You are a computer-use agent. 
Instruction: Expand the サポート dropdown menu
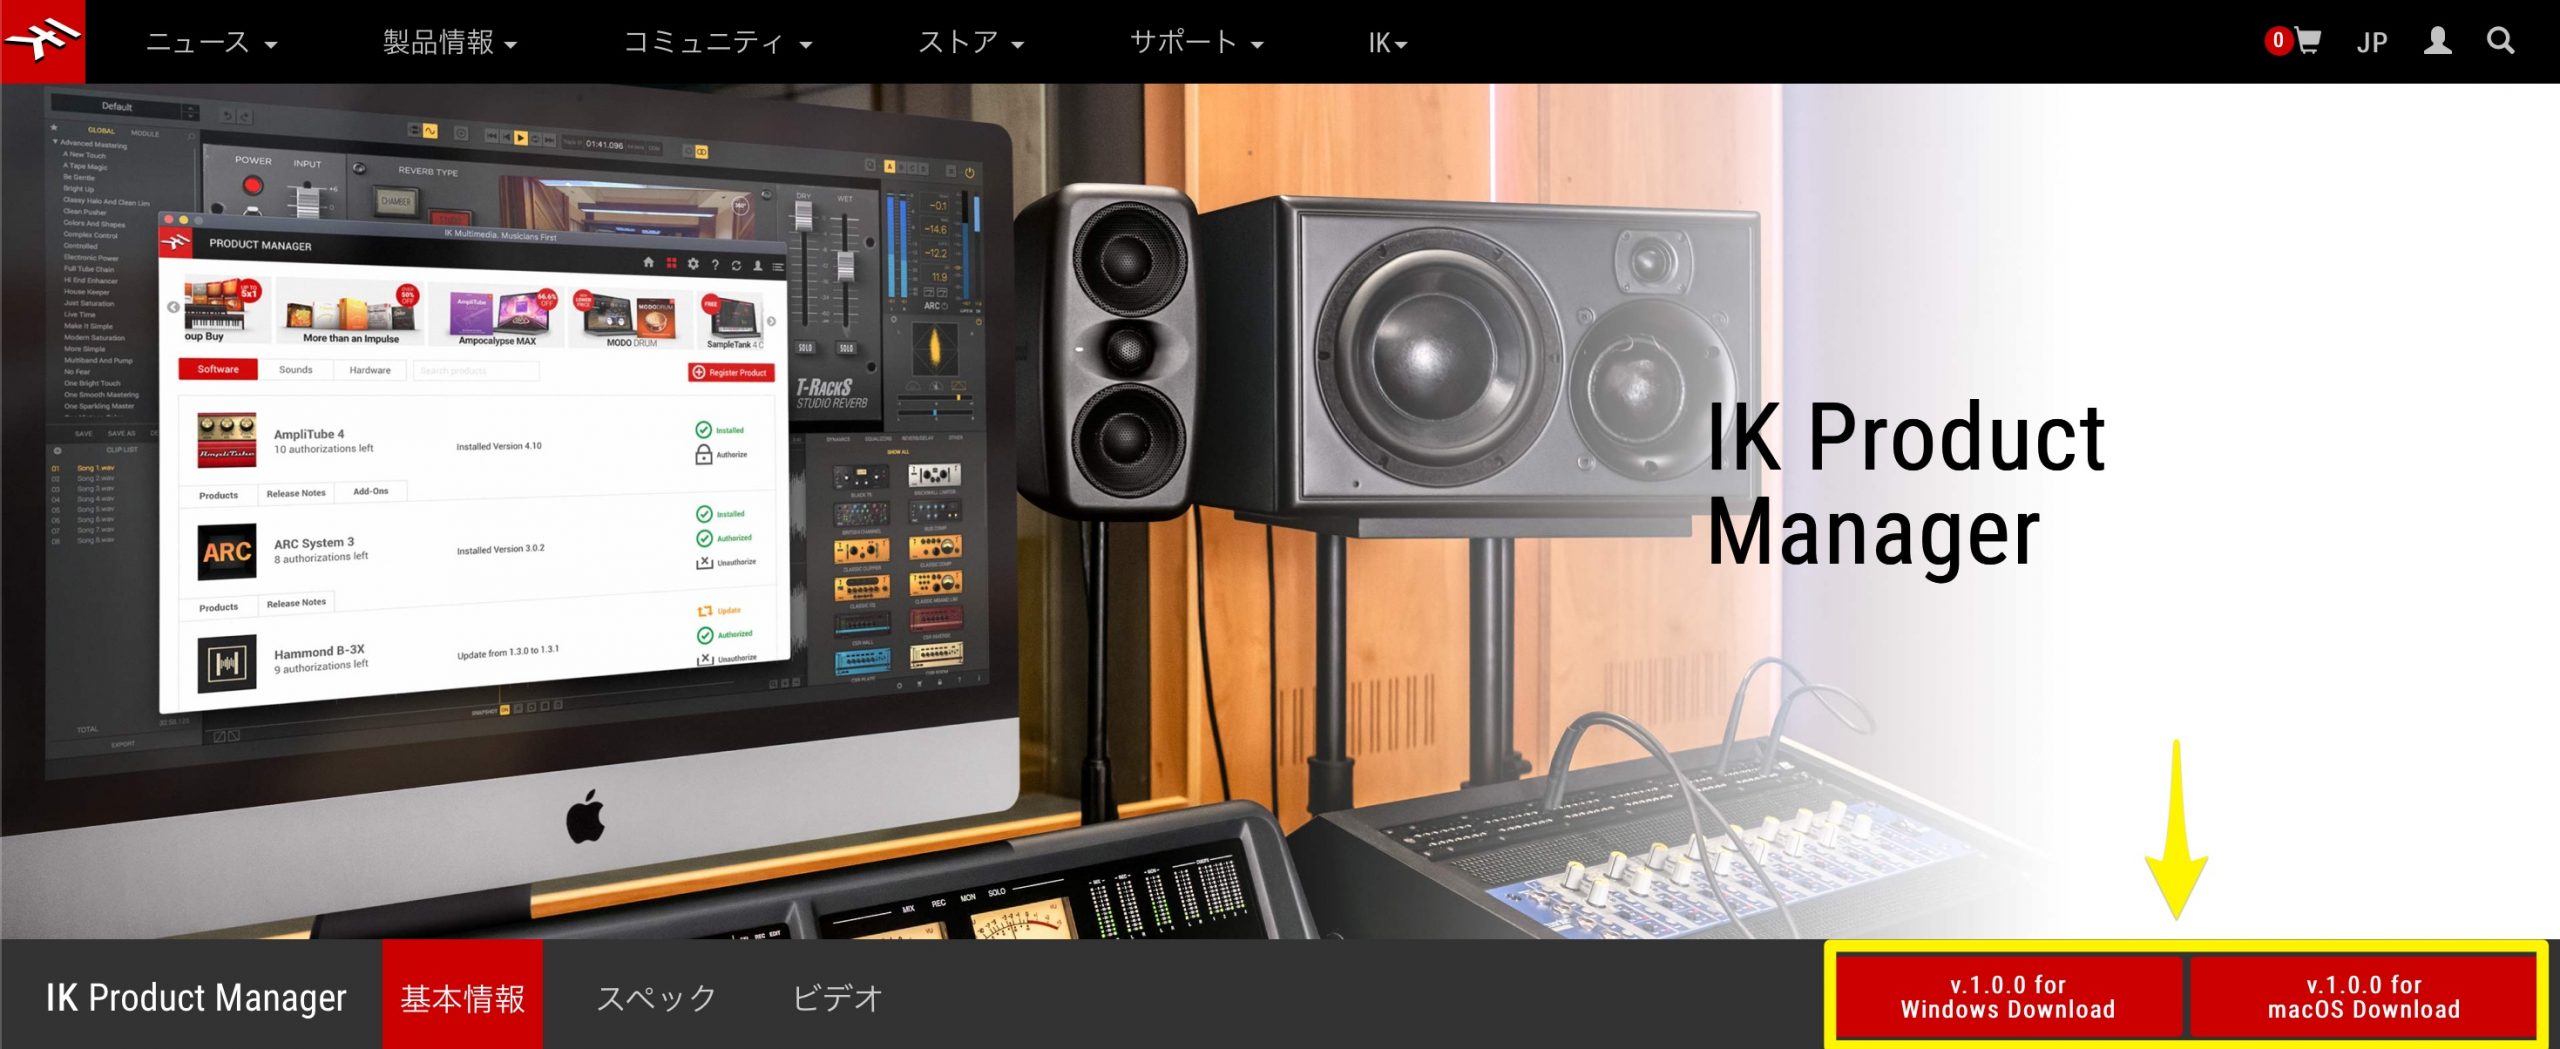pyautogui.click(x=1197, y=42)
